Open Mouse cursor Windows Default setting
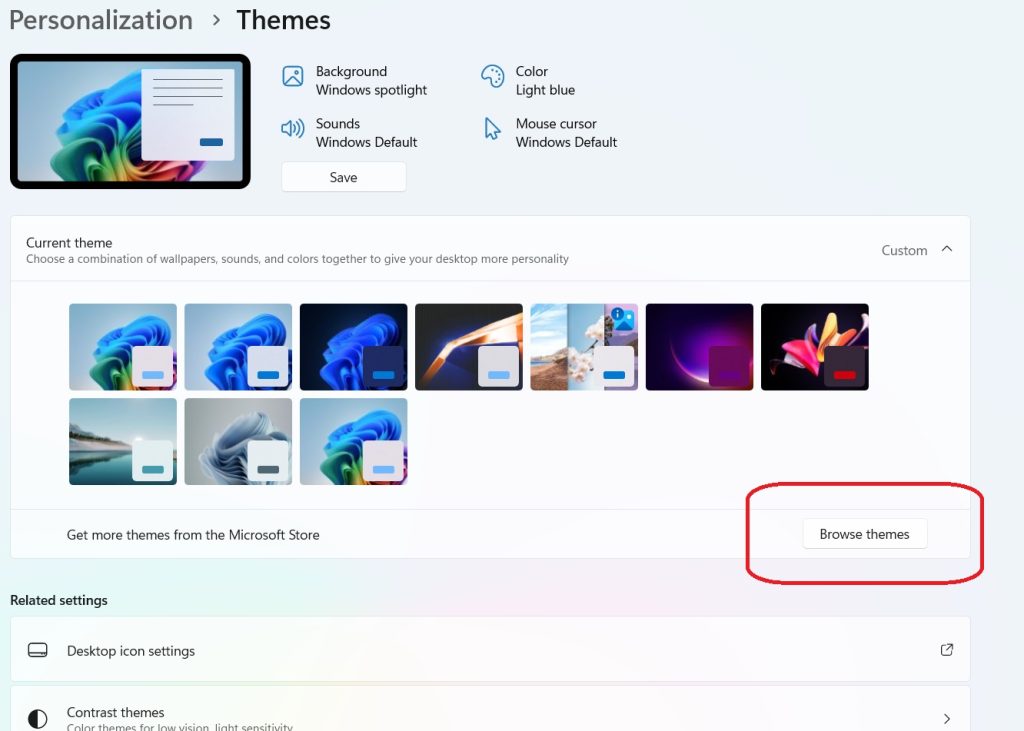This screenshot has height=731, width=1024. click(550, 133)
